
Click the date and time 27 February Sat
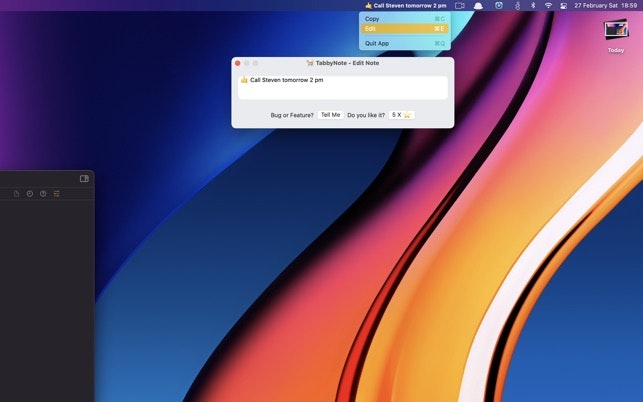(605, 6)
